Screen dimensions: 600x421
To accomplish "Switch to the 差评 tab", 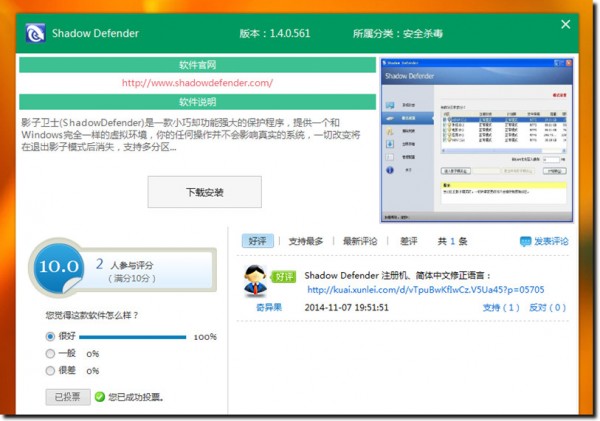I will pos(408,241).
